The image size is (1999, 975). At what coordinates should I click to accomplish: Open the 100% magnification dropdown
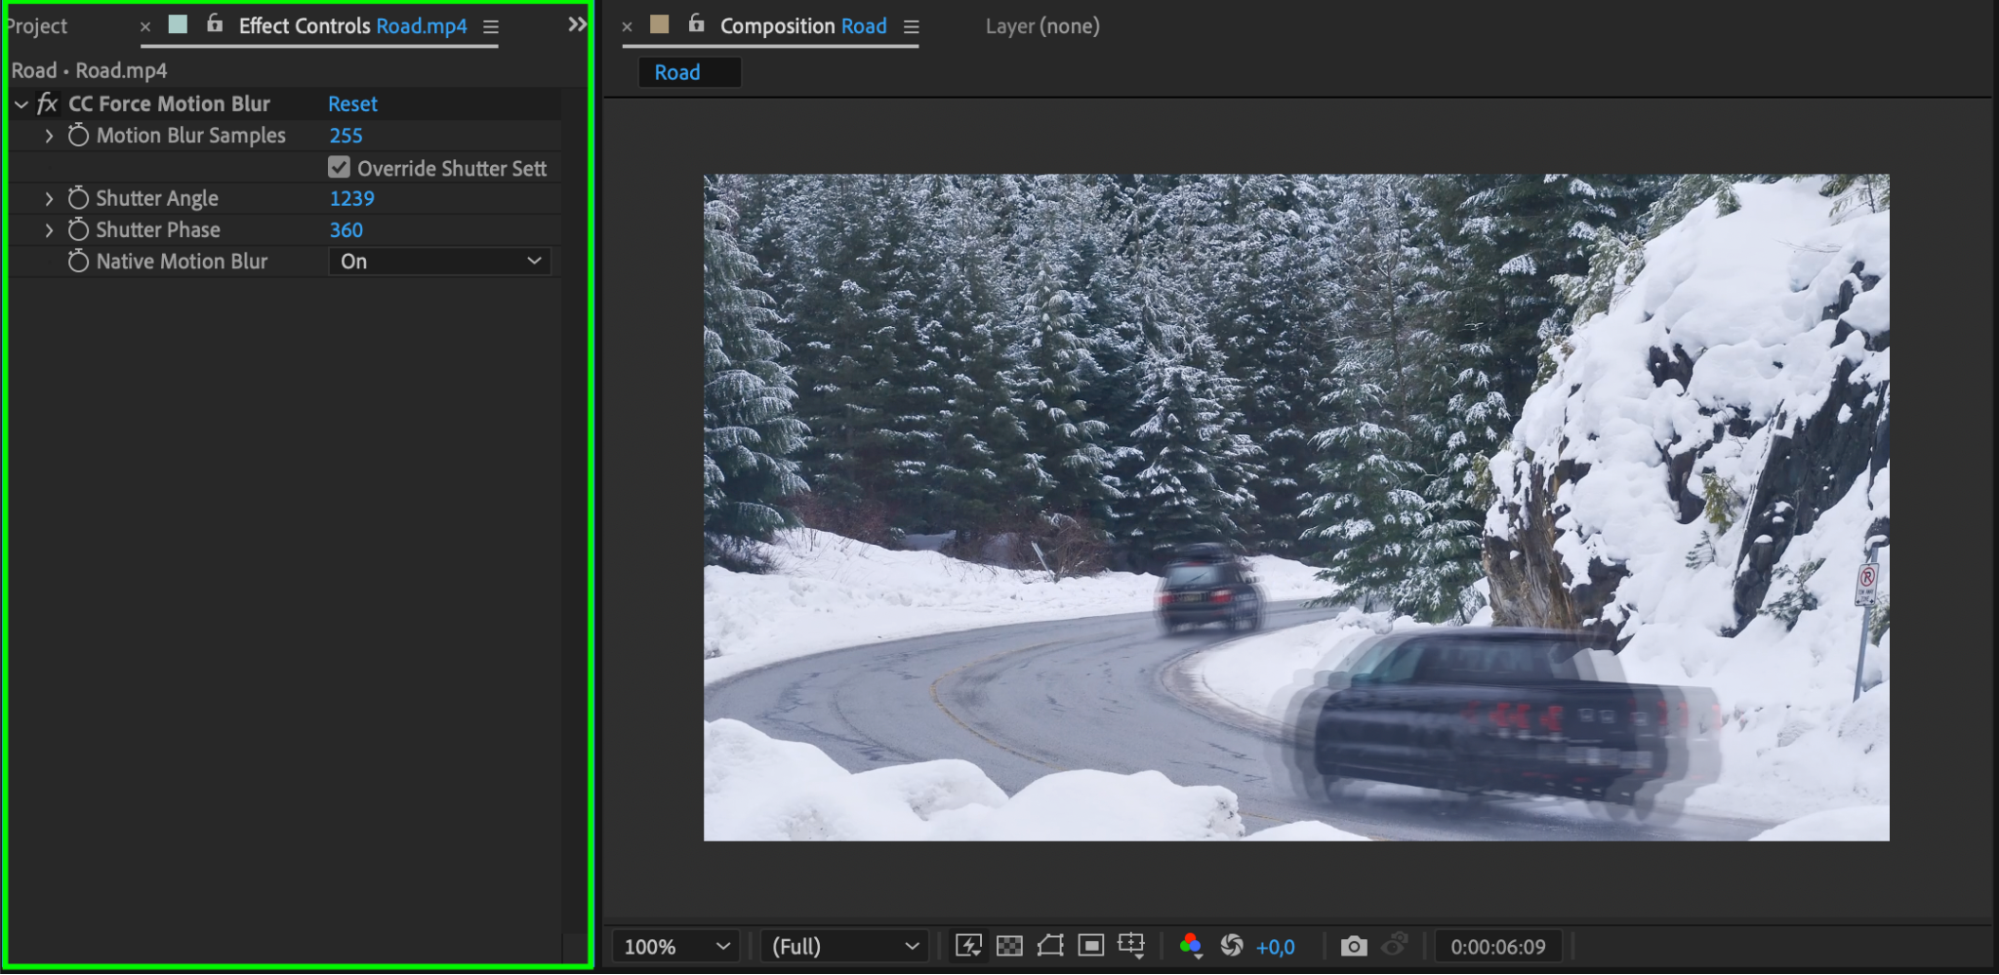[x=676, y=946]
